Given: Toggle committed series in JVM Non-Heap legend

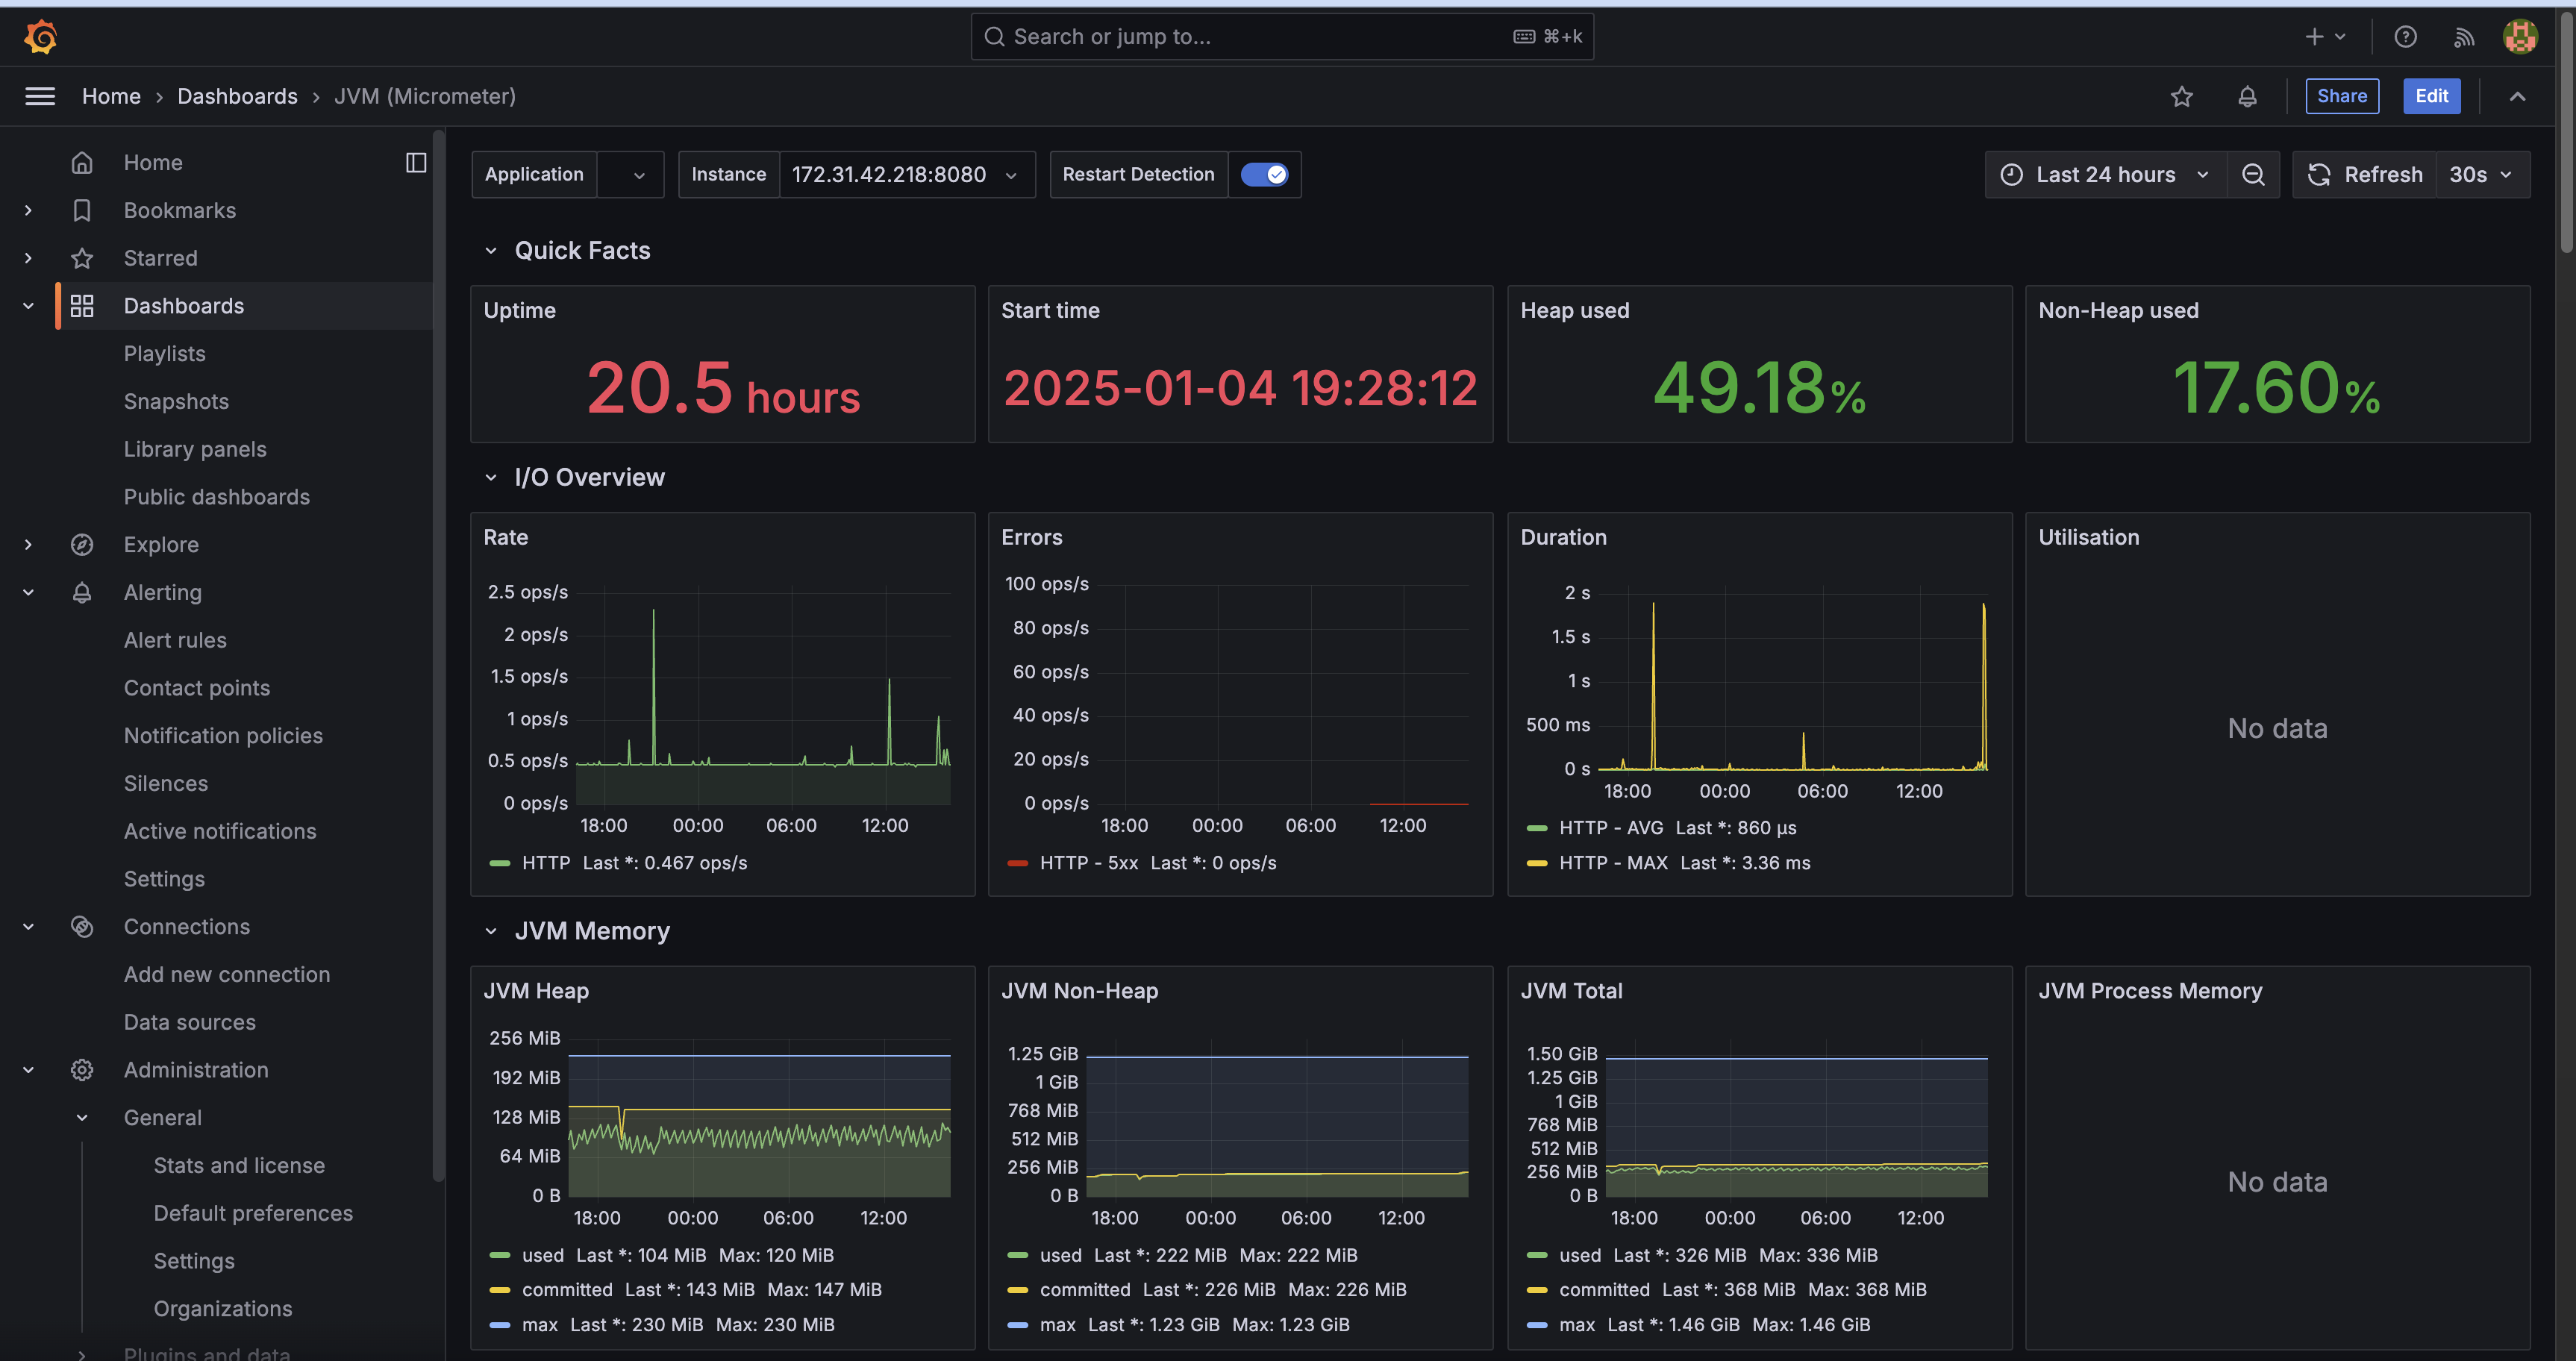Looking at the screenshot, I should [x=1085, y=1289].
